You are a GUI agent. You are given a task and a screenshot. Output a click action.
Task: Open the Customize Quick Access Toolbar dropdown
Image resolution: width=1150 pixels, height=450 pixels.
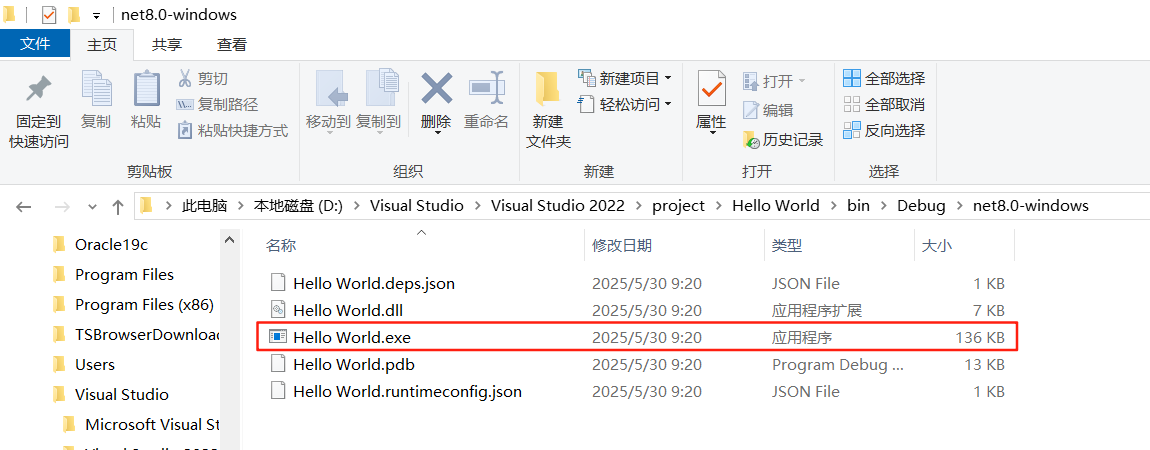click(x=97, y=15)
